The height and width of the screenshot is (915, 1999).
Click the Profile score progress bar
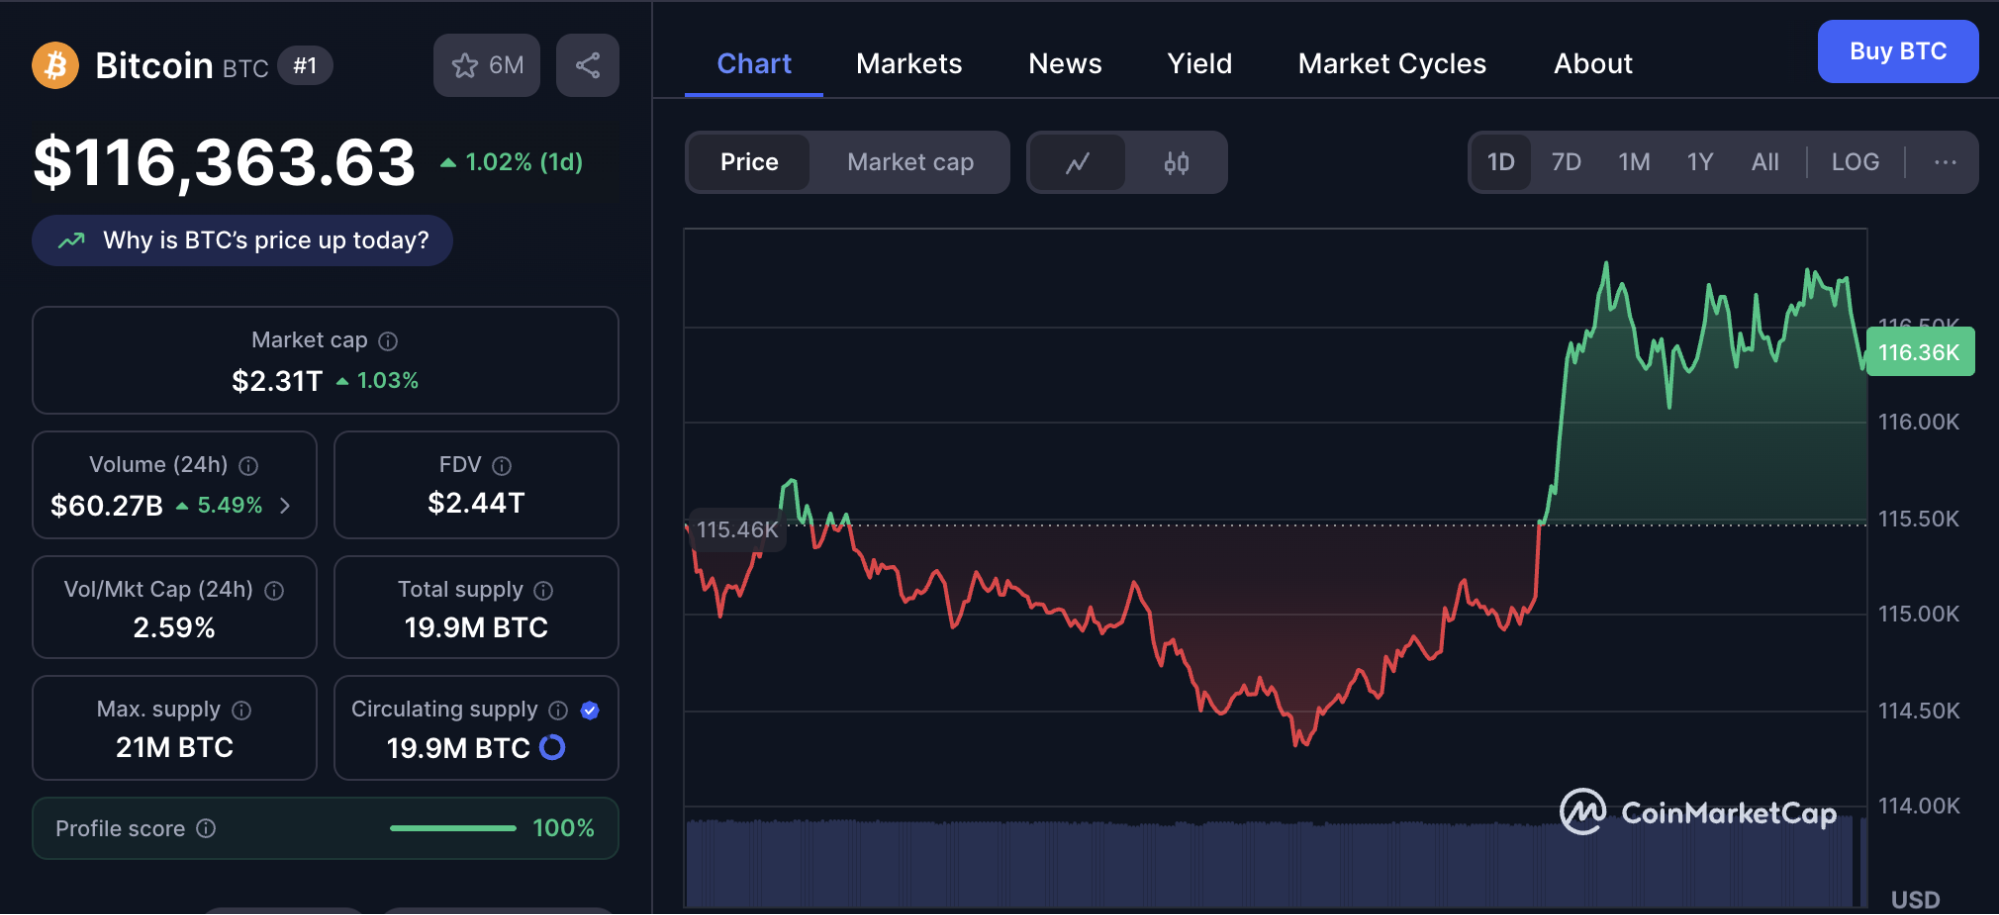point(453,828)
